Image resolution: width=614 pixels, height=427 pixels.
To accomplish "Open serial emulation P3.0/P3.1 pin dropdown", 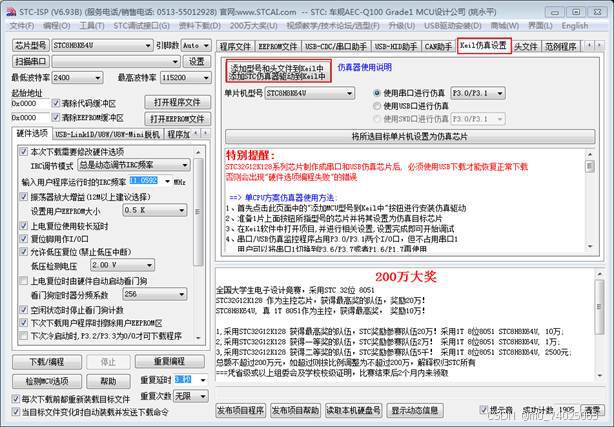I will pos(478,93).
